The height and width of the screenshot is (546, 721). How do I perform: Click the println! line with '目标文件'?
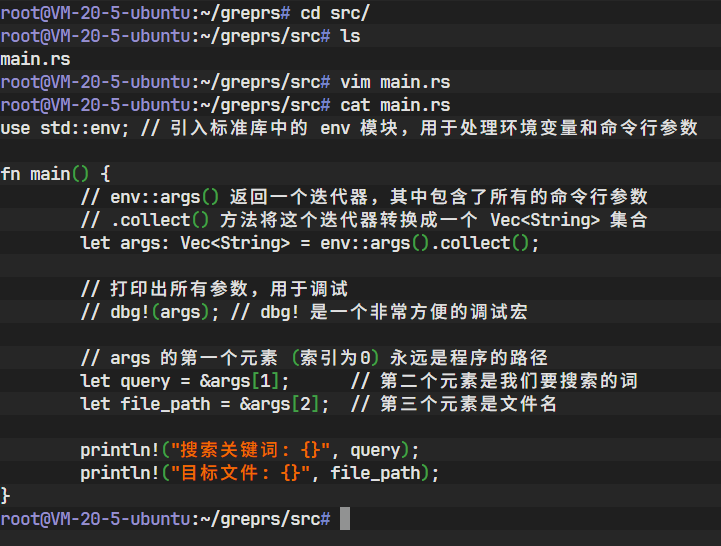click(x=260, y=473)
